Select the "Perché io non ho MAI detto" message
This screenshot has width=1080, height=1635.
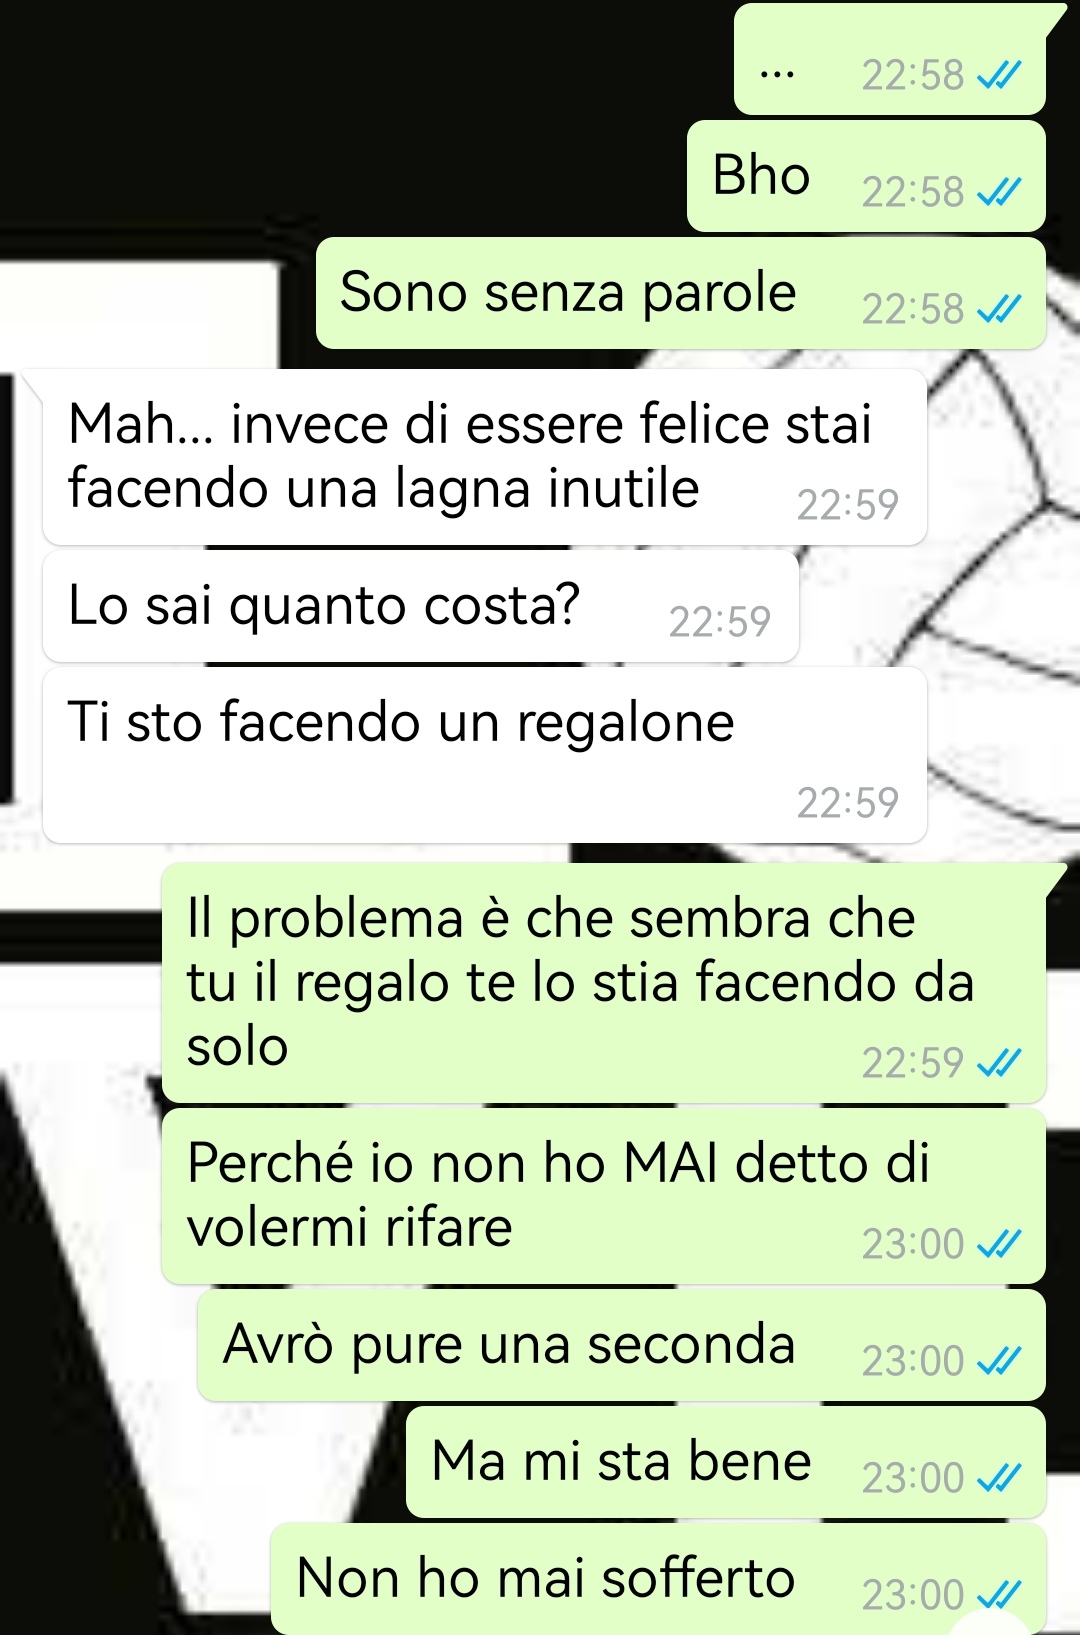click(604, 1196)
